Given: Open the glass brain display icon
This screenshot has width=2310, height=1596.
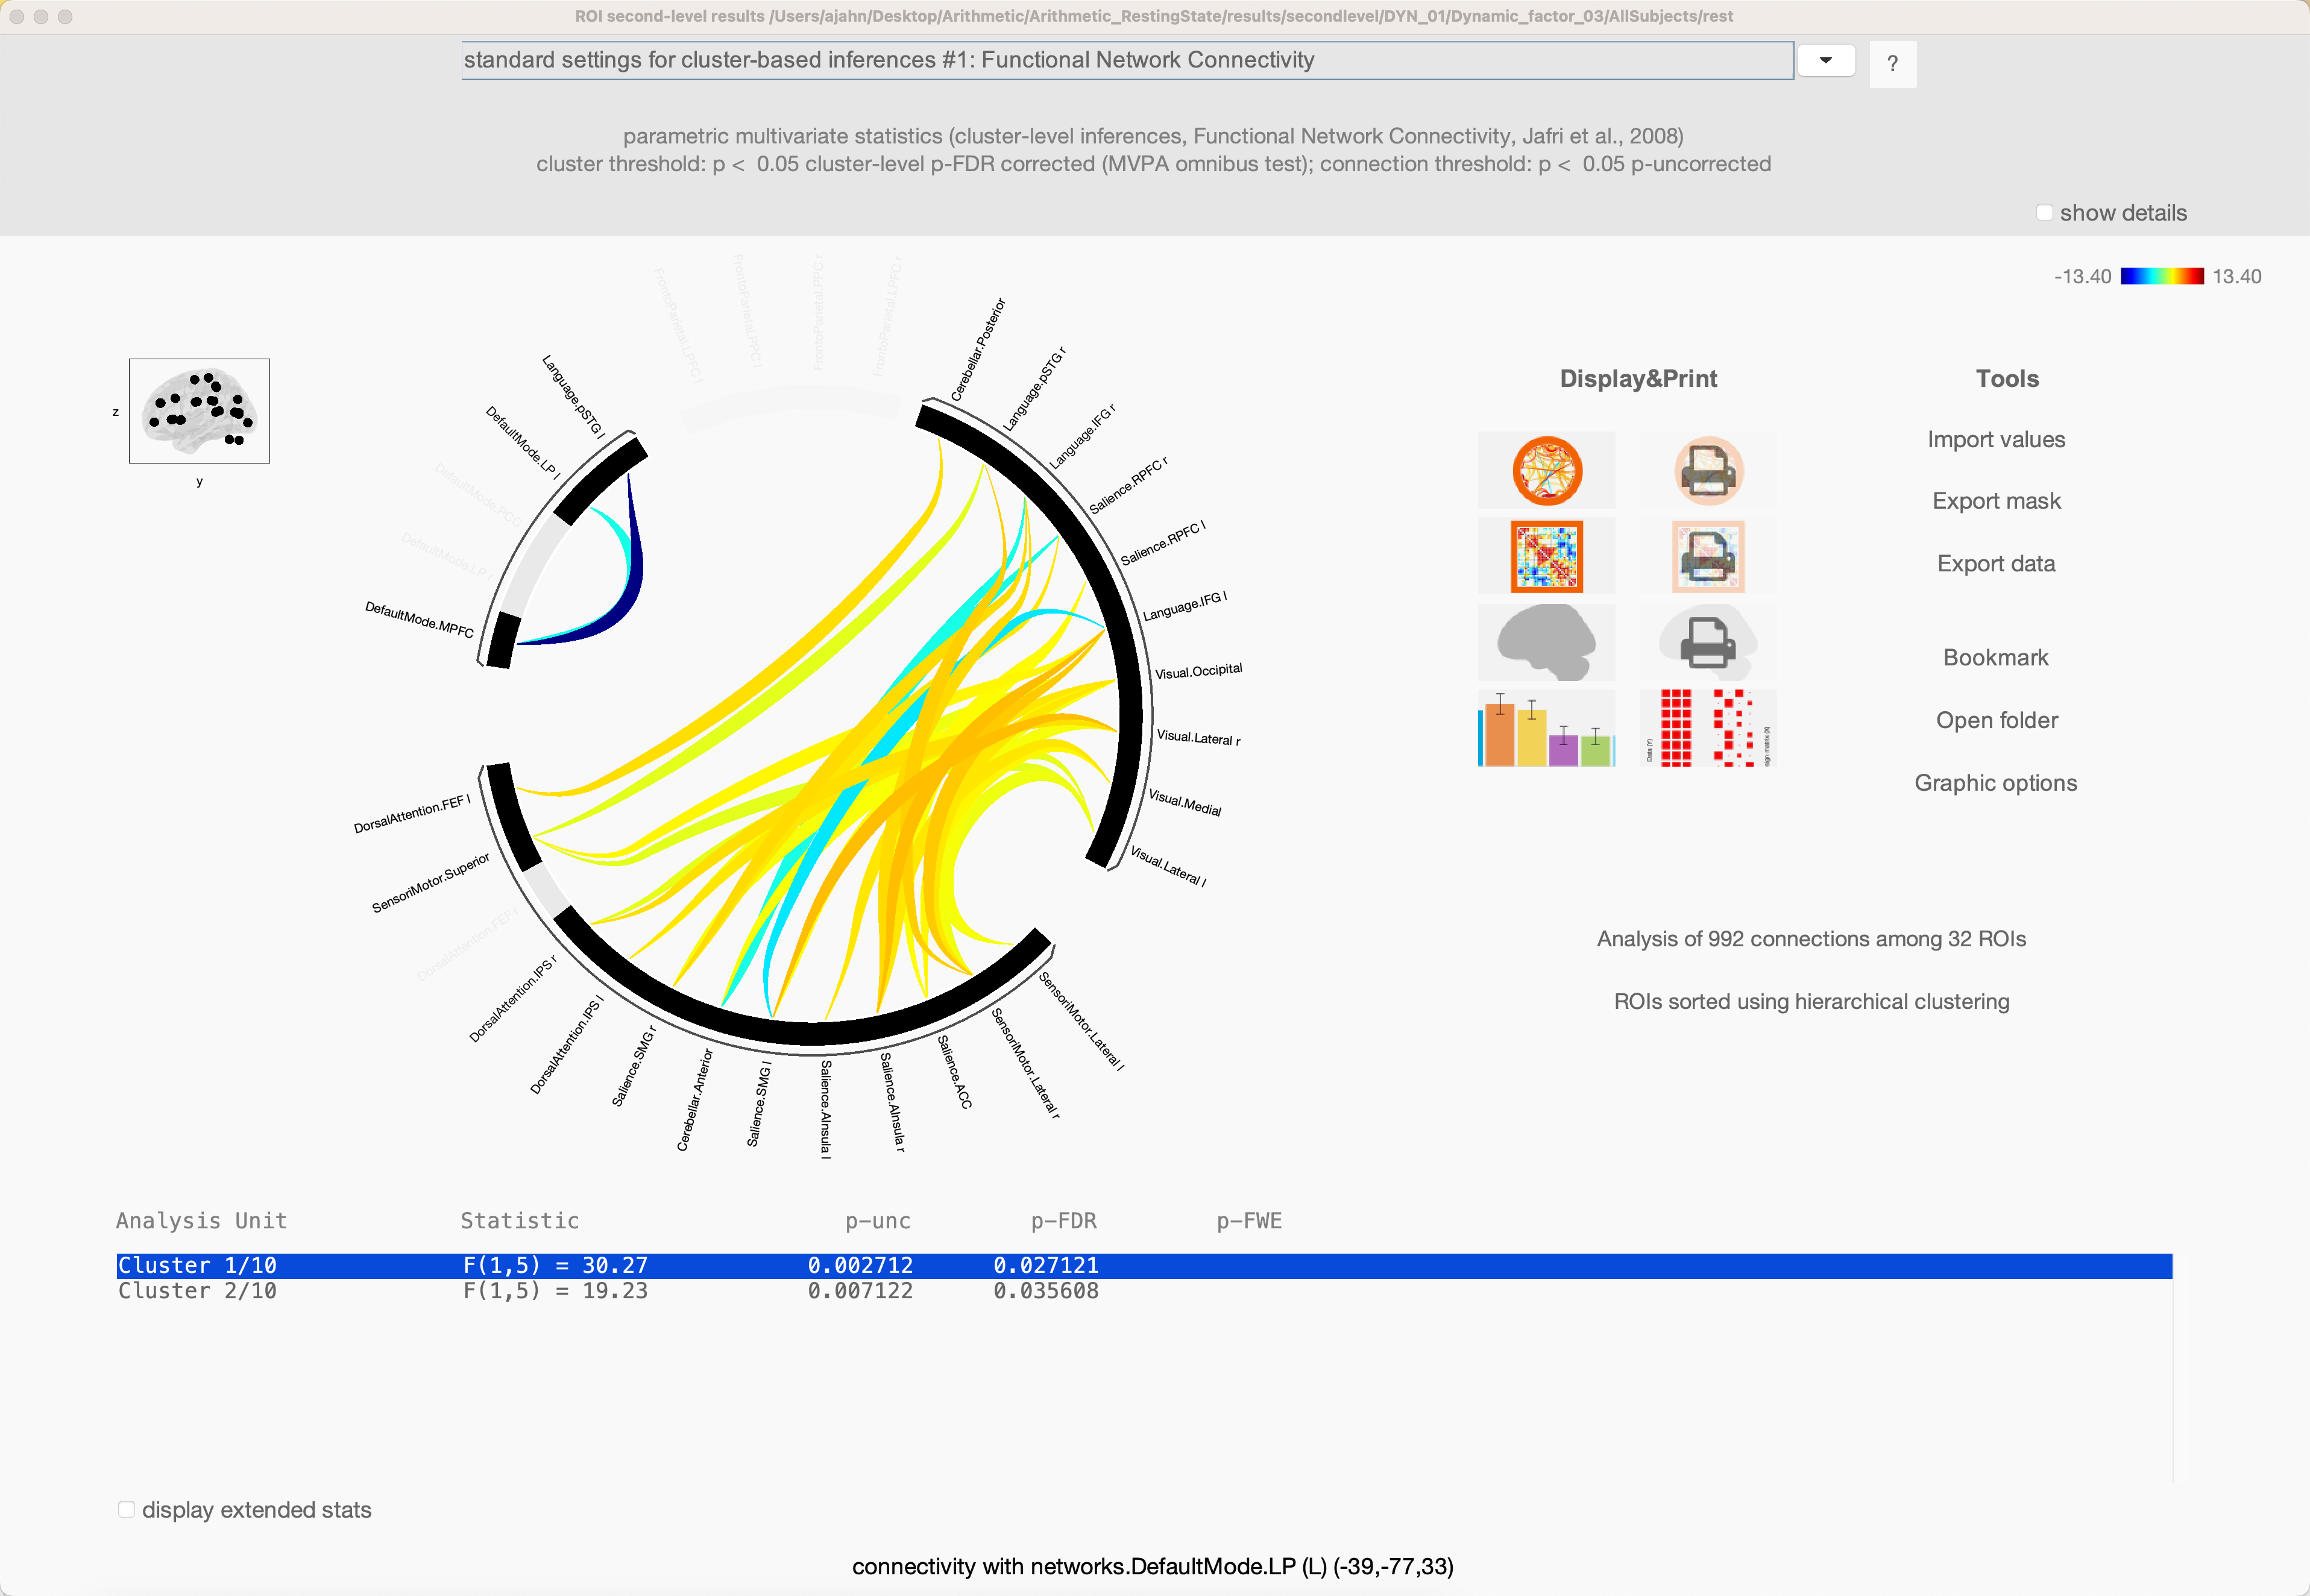Looking at the screenshot, I should click(1546, 643).
